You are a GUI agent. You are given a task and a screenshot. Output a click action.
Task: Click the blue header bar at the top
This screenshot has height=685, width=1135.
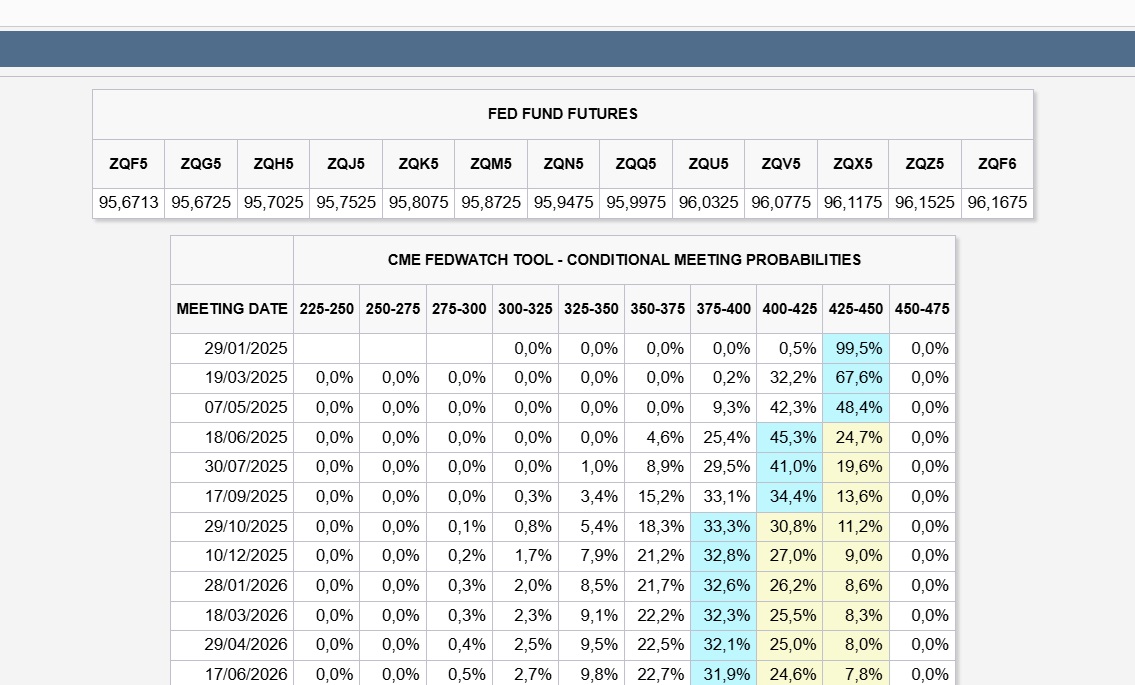point(567,48)
